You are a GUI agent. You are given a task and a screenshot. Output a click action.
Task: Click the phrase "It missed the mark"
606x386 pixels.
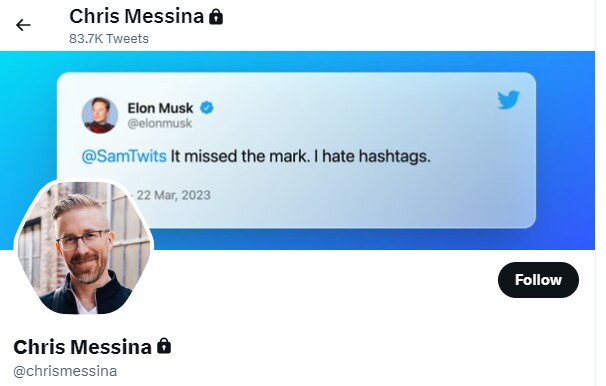[x=239, y=156]
